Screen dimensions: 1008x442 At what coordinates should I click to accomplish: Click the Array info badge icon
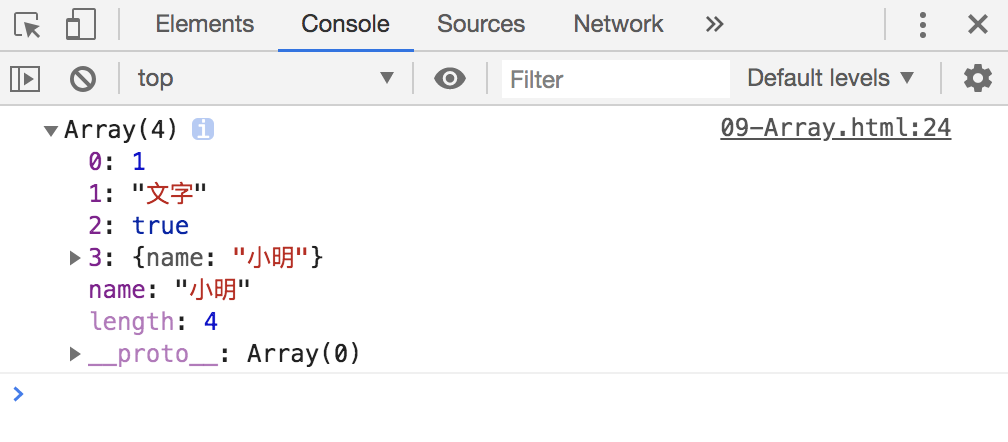click(x=202, y=130)
